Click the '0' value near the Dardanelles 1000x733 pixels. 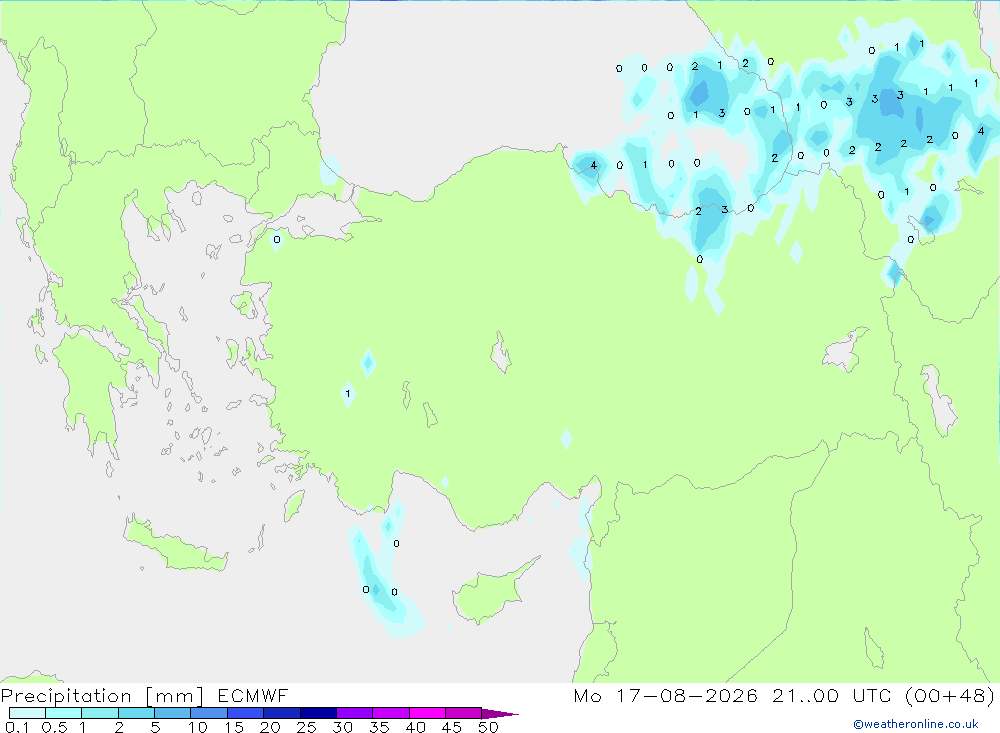tap(276, 240)
